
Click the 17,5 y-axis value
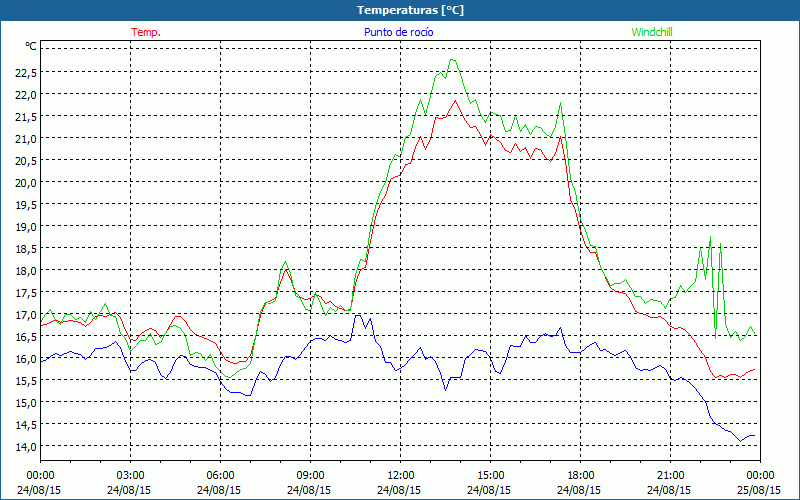26,293
